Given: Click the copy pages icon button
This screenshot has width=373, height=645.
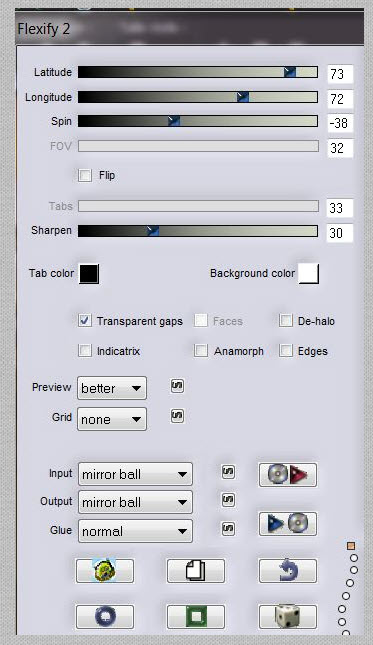Looking at the screenshot, I should pos(196,571).
